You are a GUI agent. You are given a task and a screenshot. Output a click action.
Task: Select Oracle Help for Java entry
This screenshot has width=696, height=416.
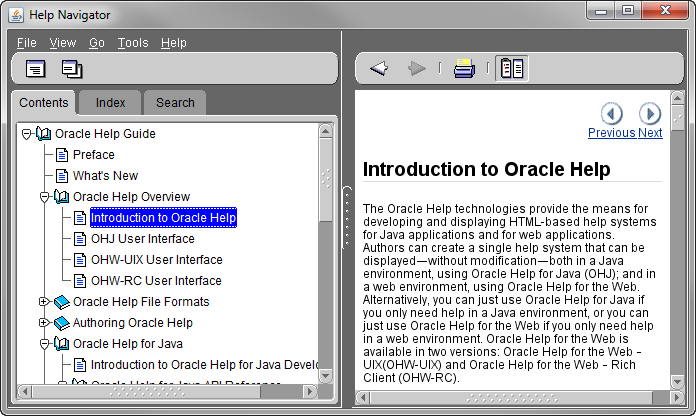(x=128, y=344)
